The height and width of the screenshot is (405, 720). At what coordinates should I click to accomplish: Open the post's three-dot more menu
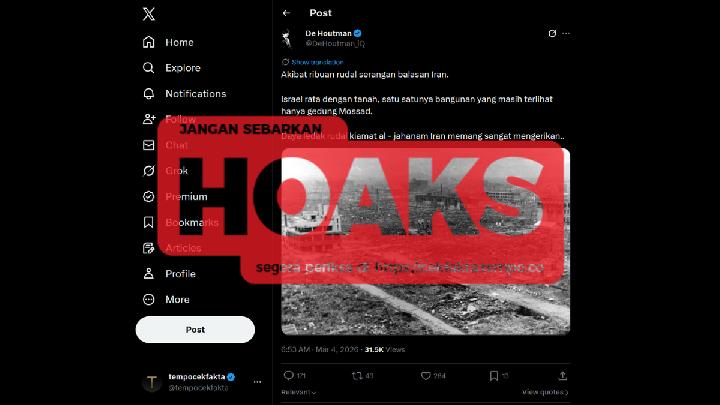tap(566, 33)
